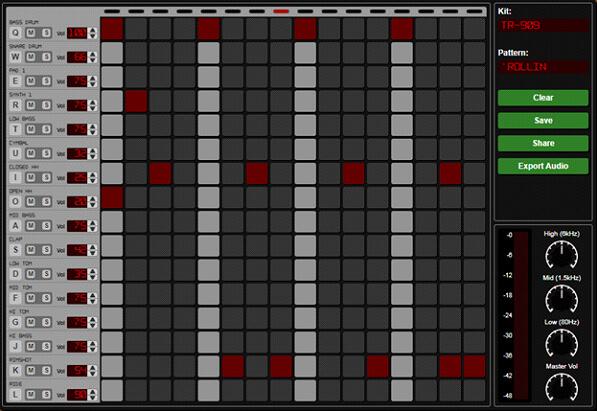Toggle off Rimshot's last active step cell

pos(474,366)
